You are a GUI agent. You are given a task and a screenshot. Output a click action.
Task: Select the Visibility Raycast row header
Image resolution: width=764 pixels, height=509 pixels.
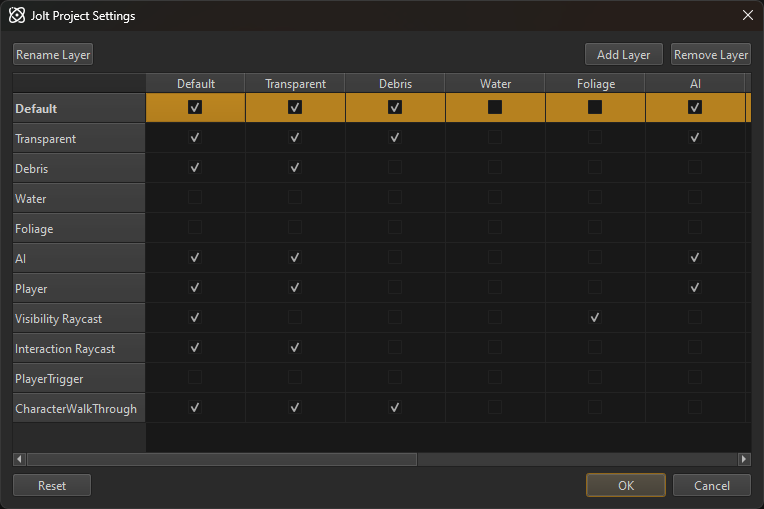79,319
